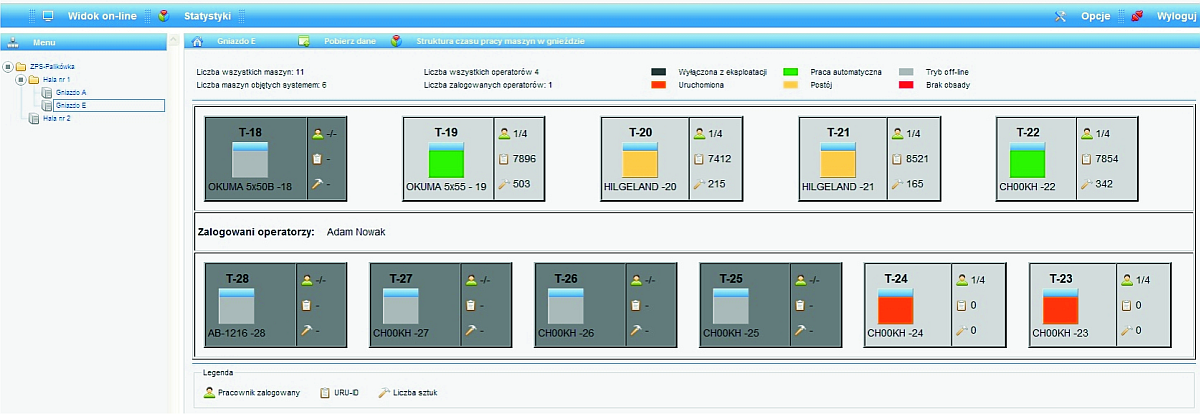The height and width of the screenshot is (414, 1200).
Task: Click the home icon next to Gniazdo E
Action: (197, 42)
